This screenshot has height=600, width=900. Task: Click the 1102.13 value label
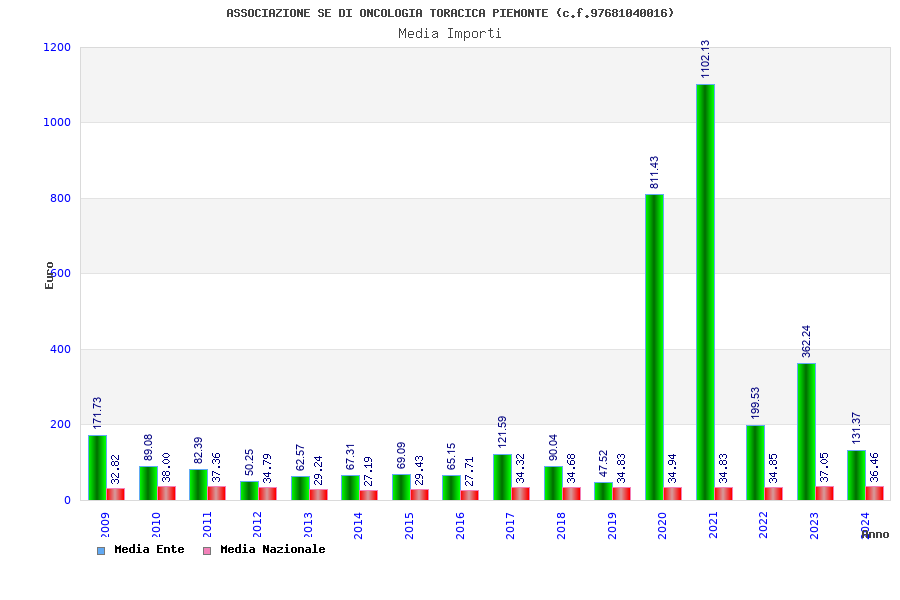705,59
